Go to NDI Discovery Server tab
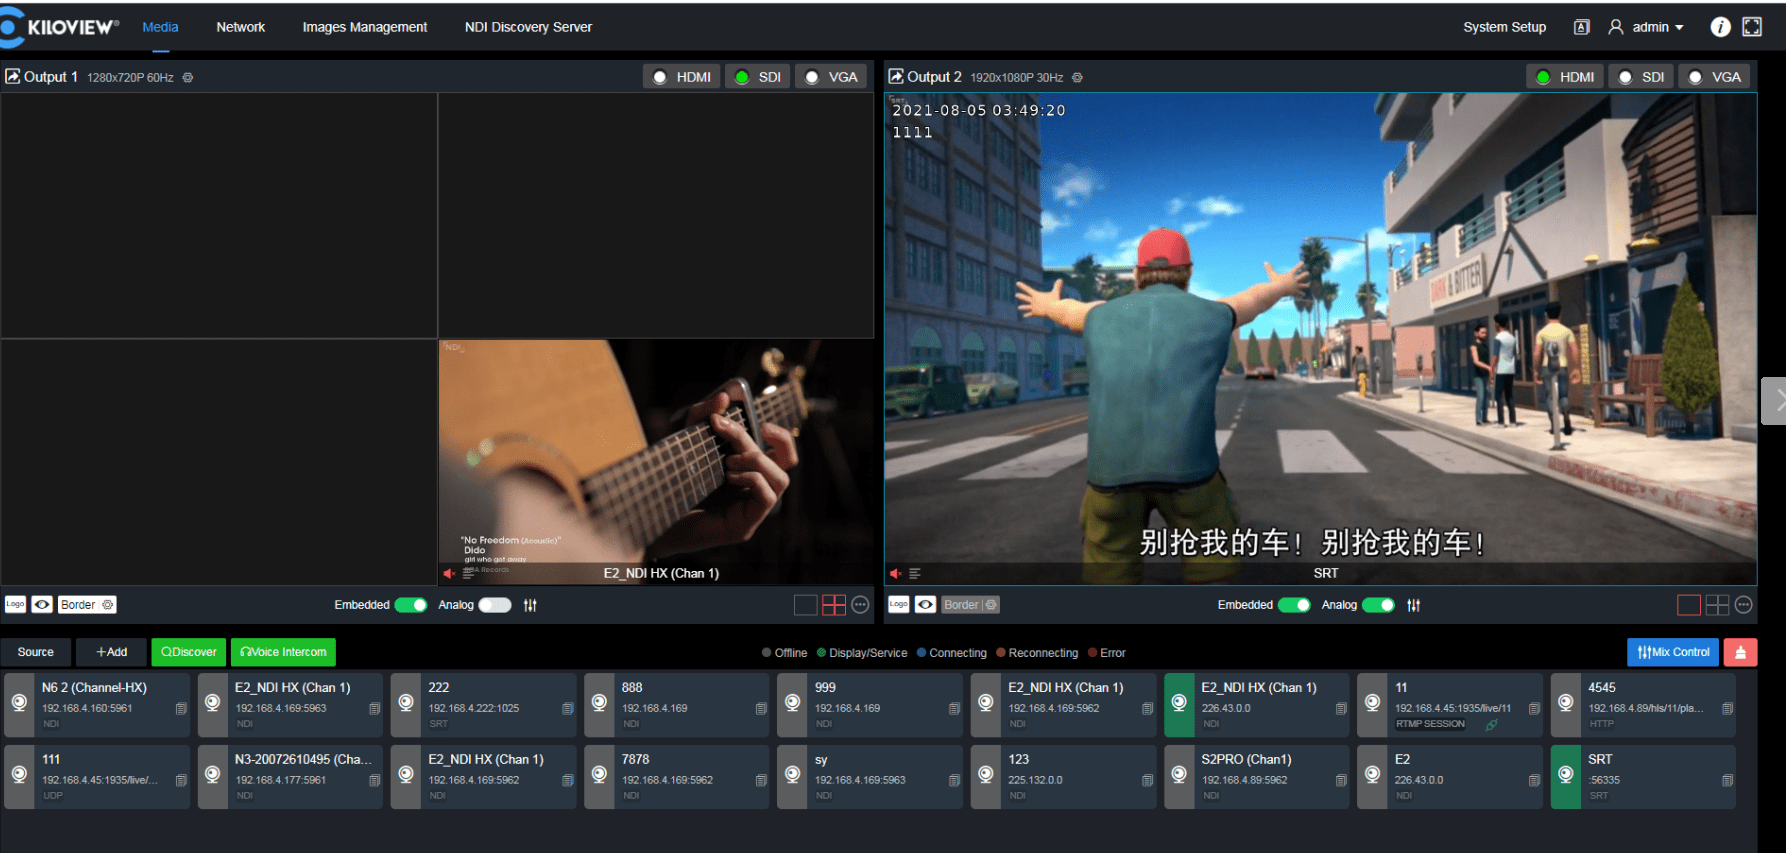Image resolution: width=1786 pixels, height=853 pixels. coord(528,27)
